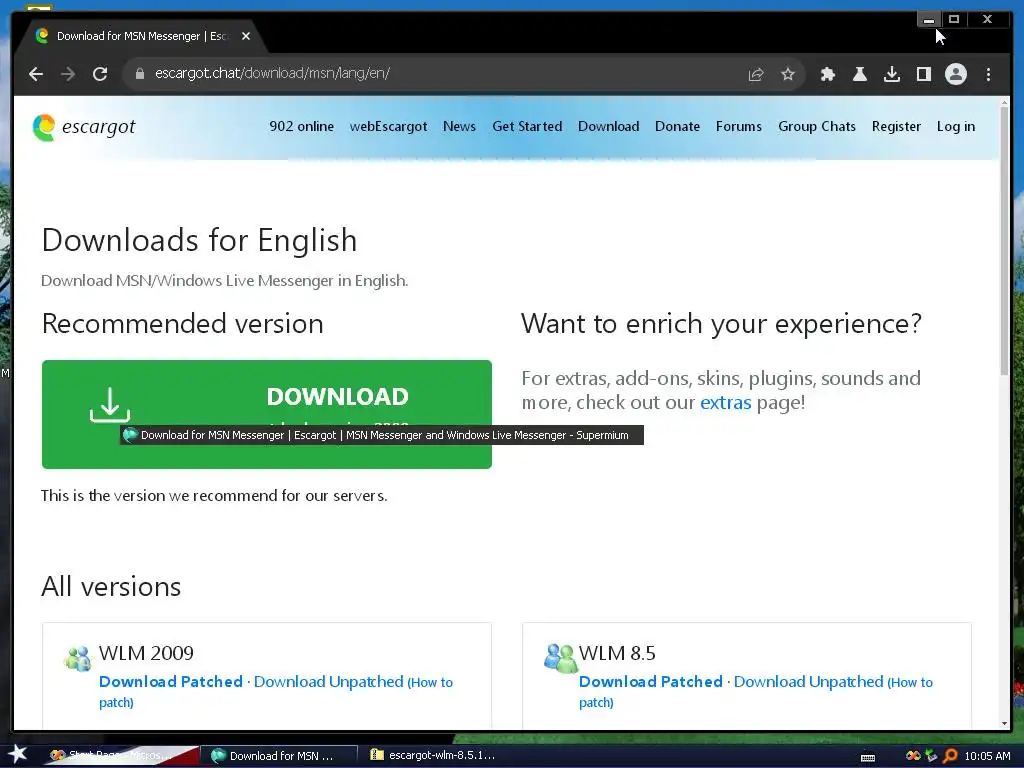Click the WLM 2009 messenger icon
Viewport: 1024px width, 768px height.
coord(78,658)
